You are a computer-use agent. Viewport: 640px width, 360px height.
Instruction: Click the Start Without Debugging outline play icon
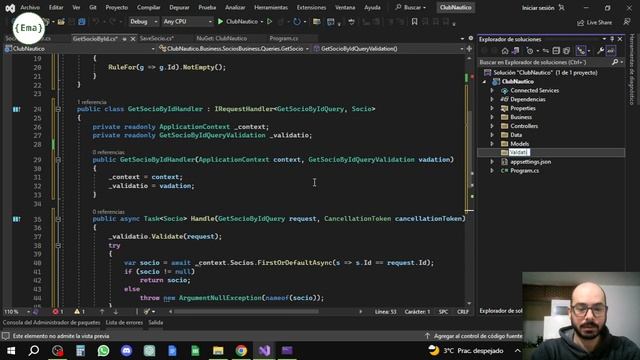click(x=269, y=22)
